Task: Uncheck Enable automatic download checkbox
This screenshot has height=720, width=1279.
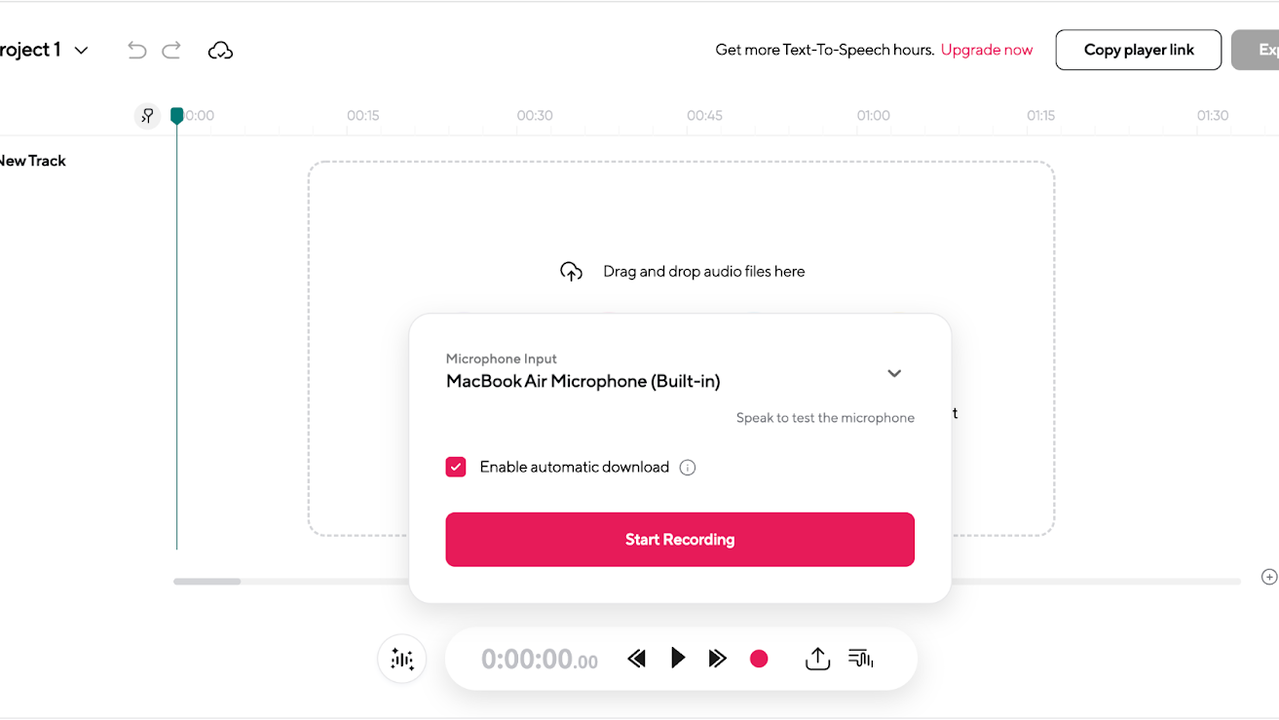Action: point(456,467)
